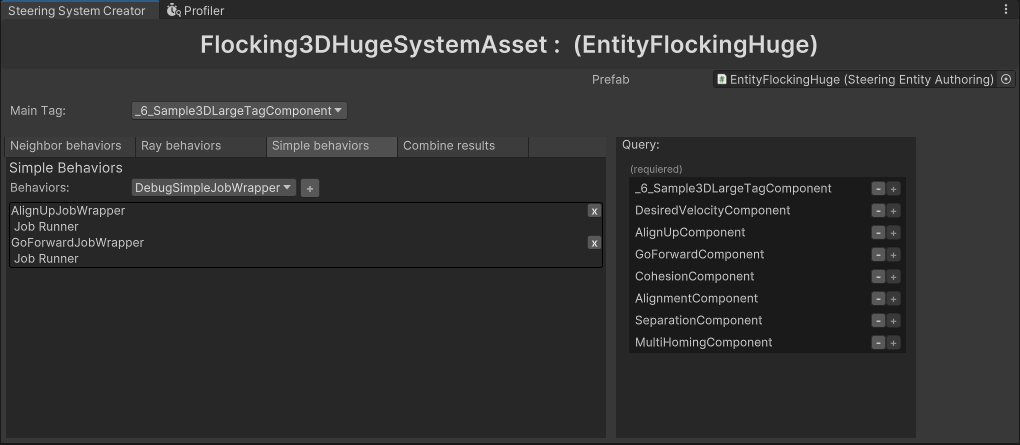Open the Prefab object picker circle icon
Screen dimensions: 1020x445
tap(1006, 80)
